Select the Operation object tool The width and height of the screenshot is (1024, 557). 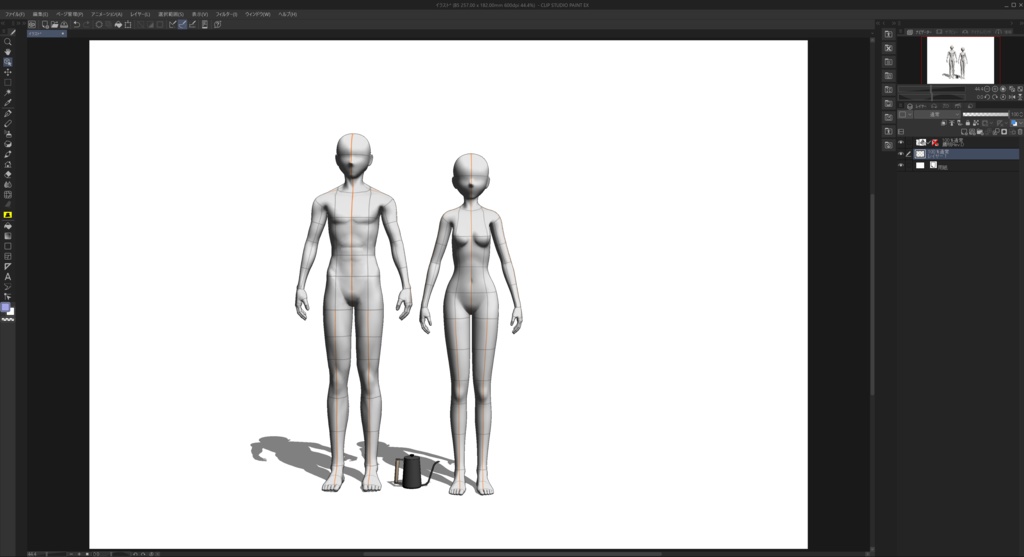pos(8,62)
